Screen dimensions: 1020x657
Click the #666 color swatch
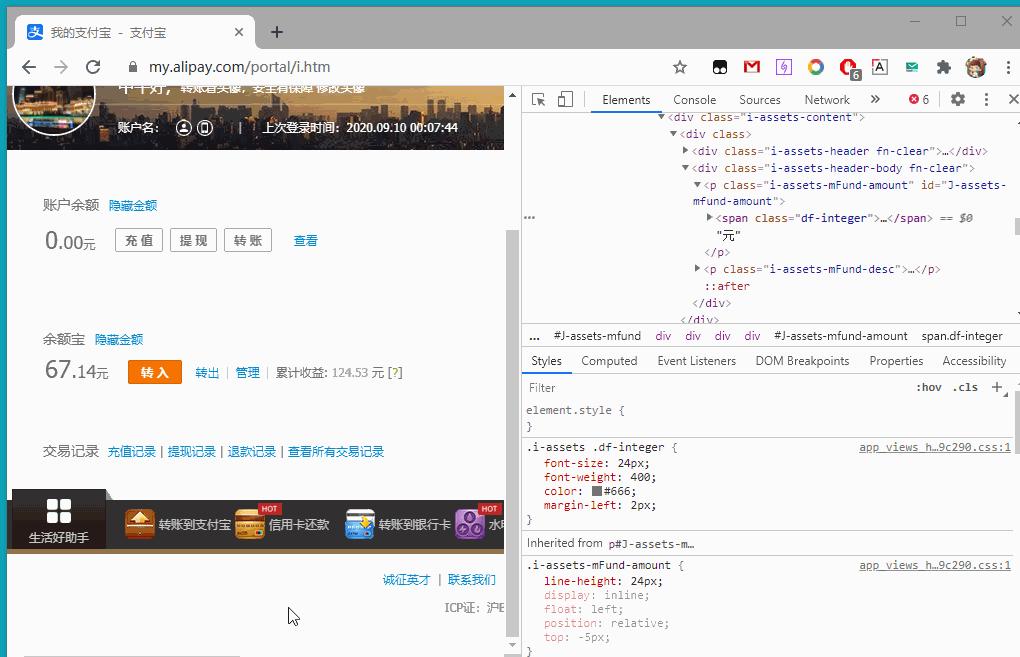point(597,491)
